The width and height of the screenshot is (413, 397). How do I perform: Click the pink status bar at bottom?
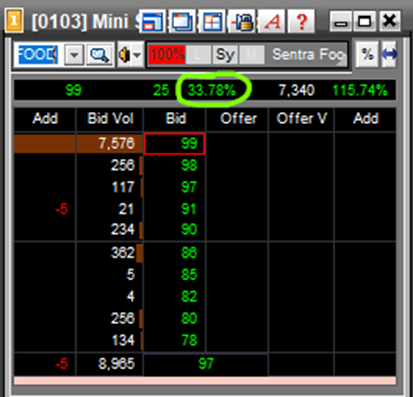205,381
